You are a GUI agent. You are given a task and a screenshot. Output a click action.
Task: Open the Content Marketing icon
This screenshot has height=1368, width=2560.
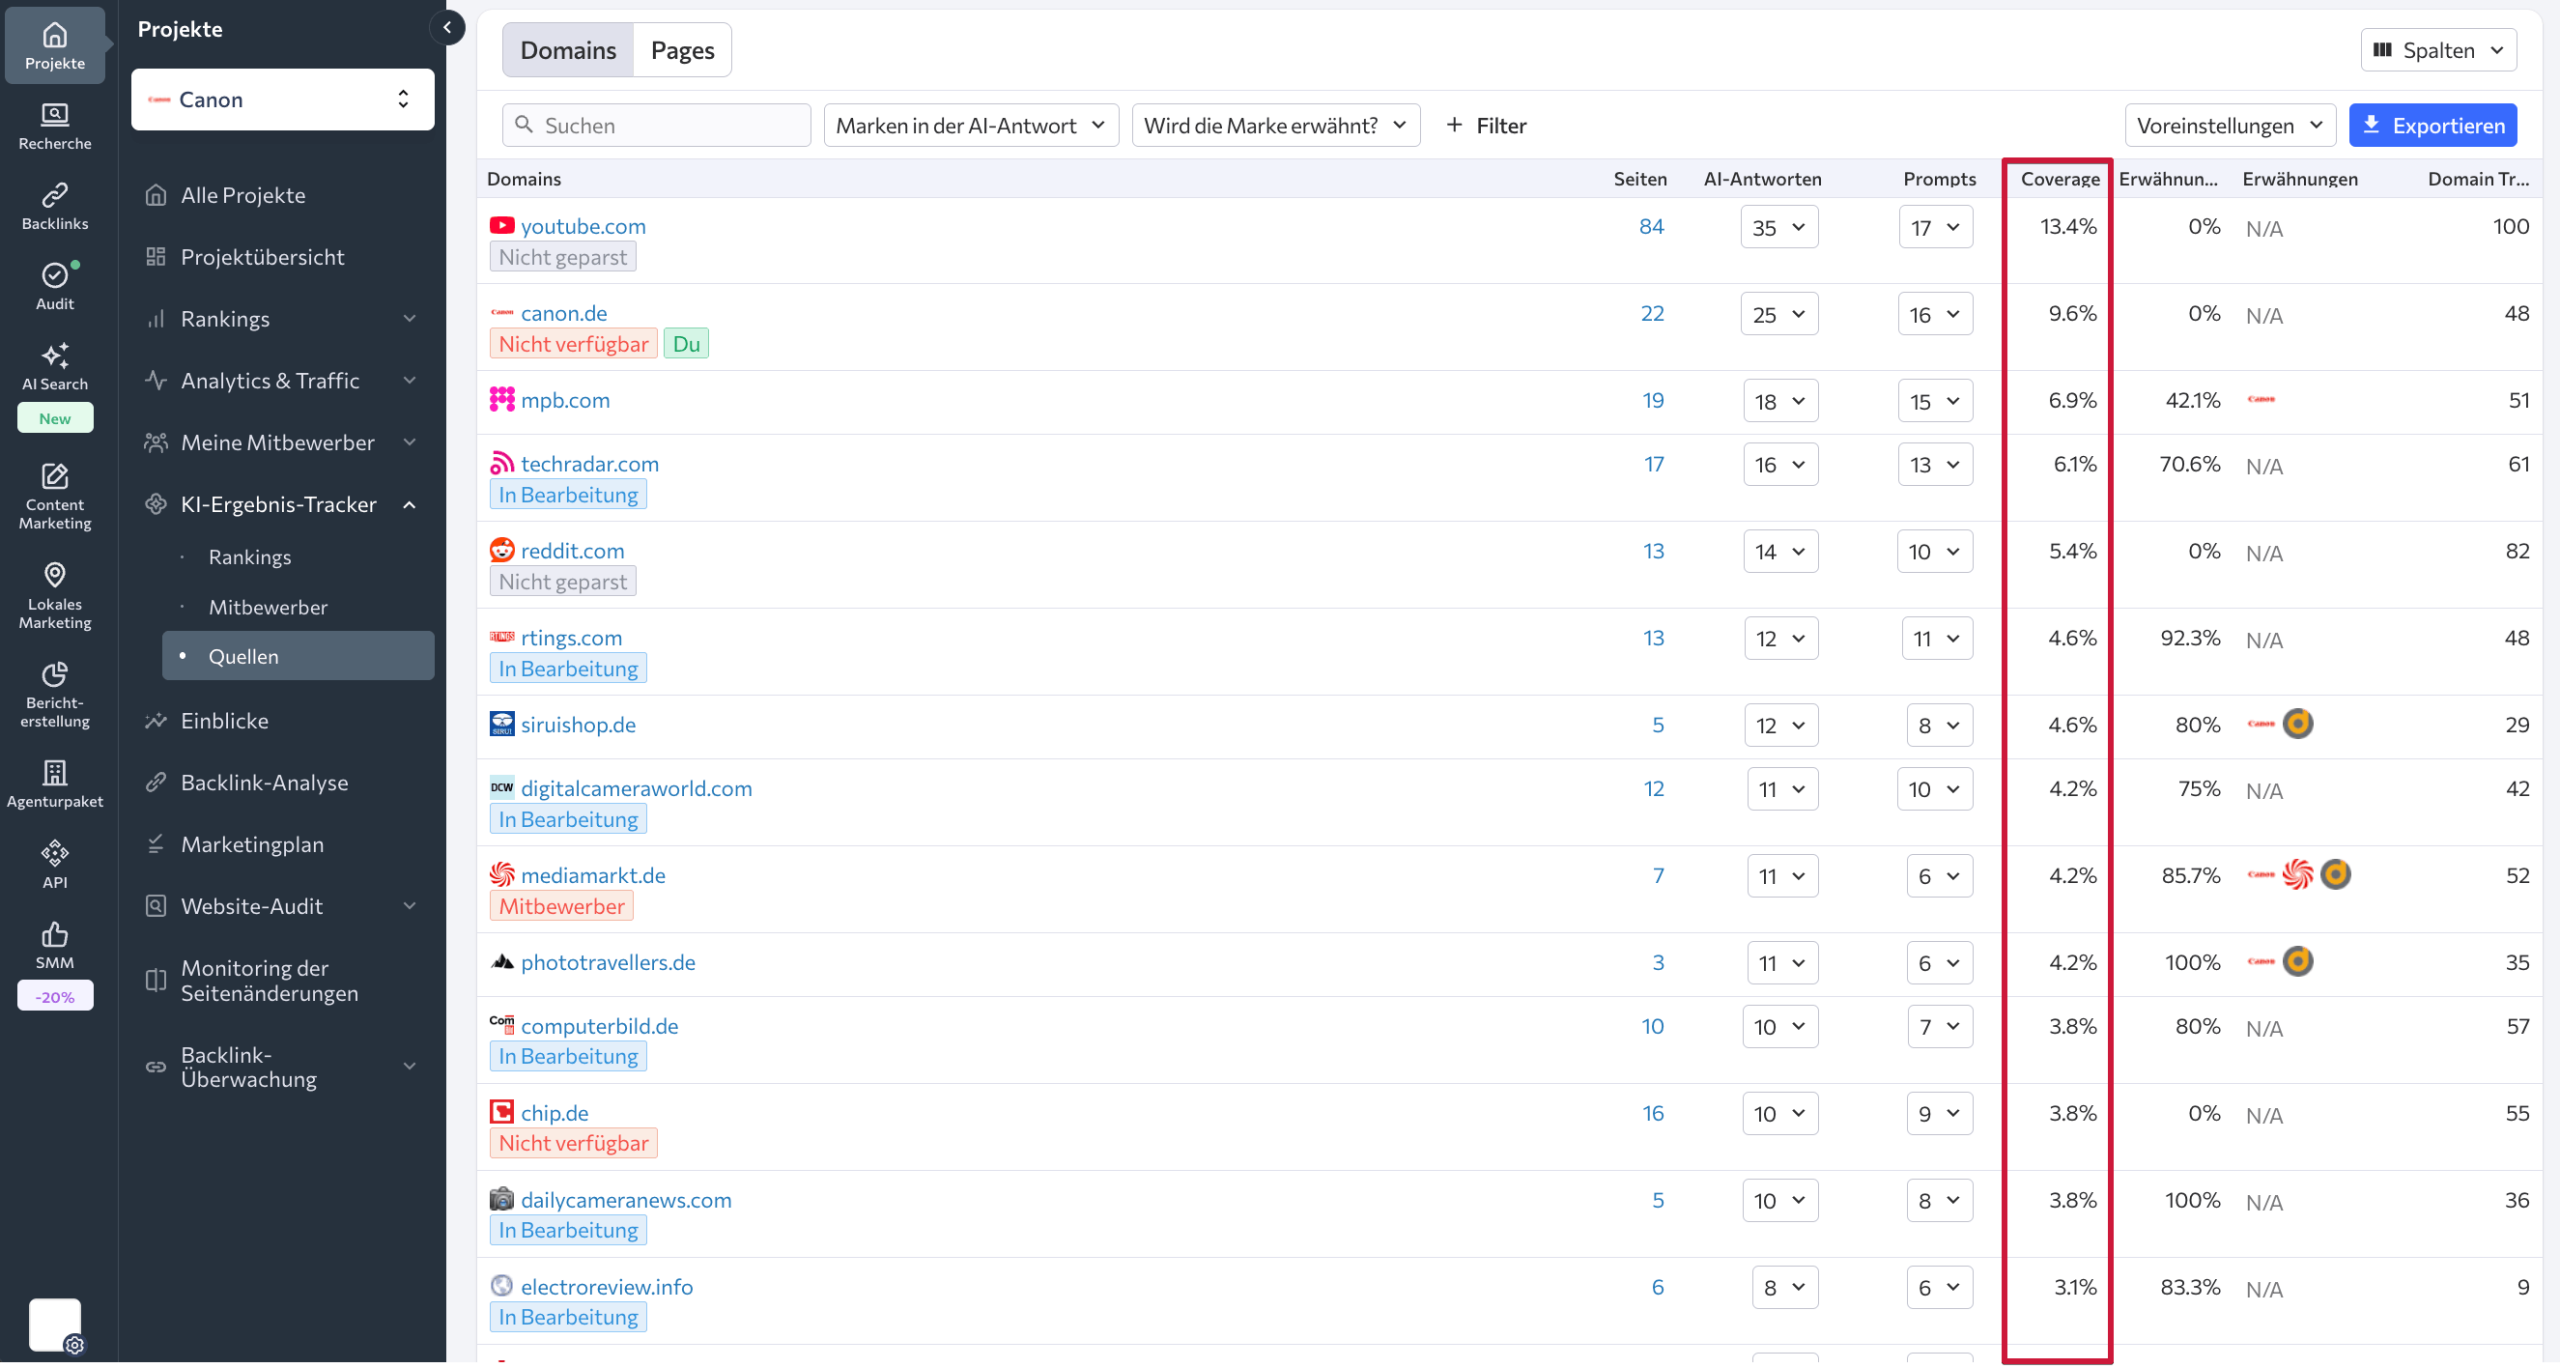coord(55,495)
